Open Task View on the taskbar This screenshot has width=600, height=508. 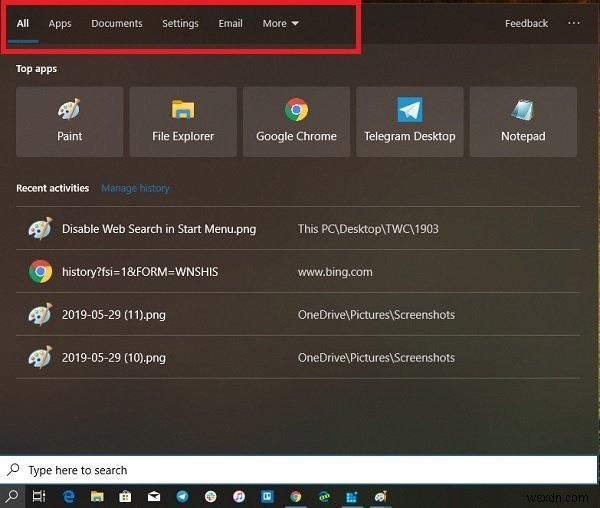39,496
